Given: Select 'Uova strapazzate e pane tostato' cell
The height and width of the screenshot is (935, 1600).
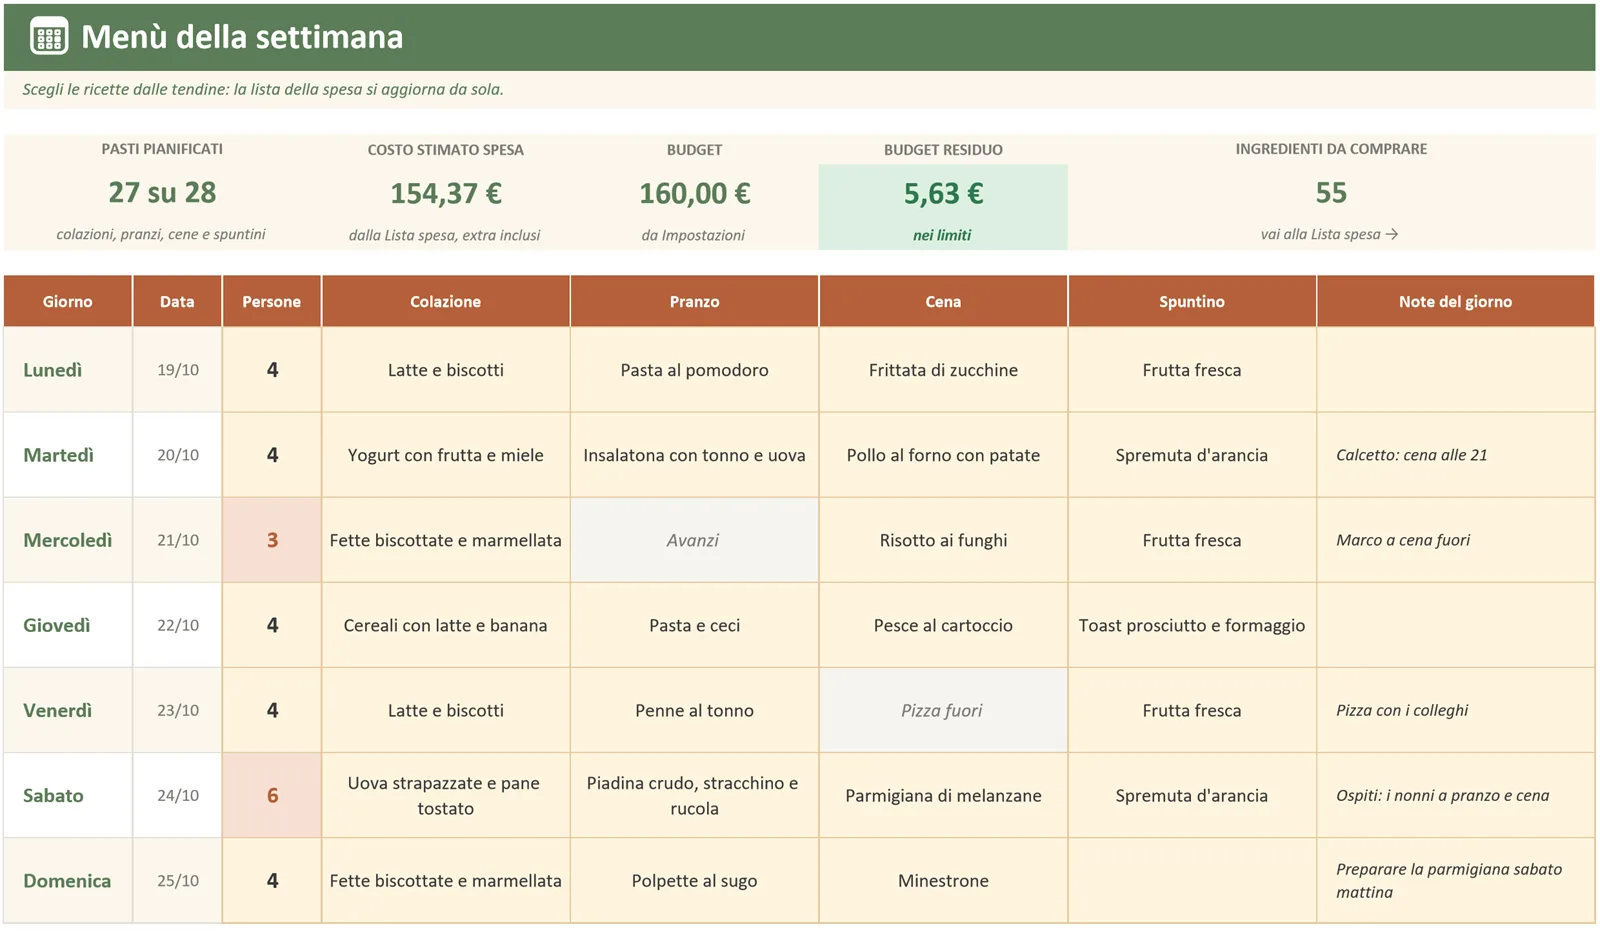Looking at the screenshot, I should 446,796.
